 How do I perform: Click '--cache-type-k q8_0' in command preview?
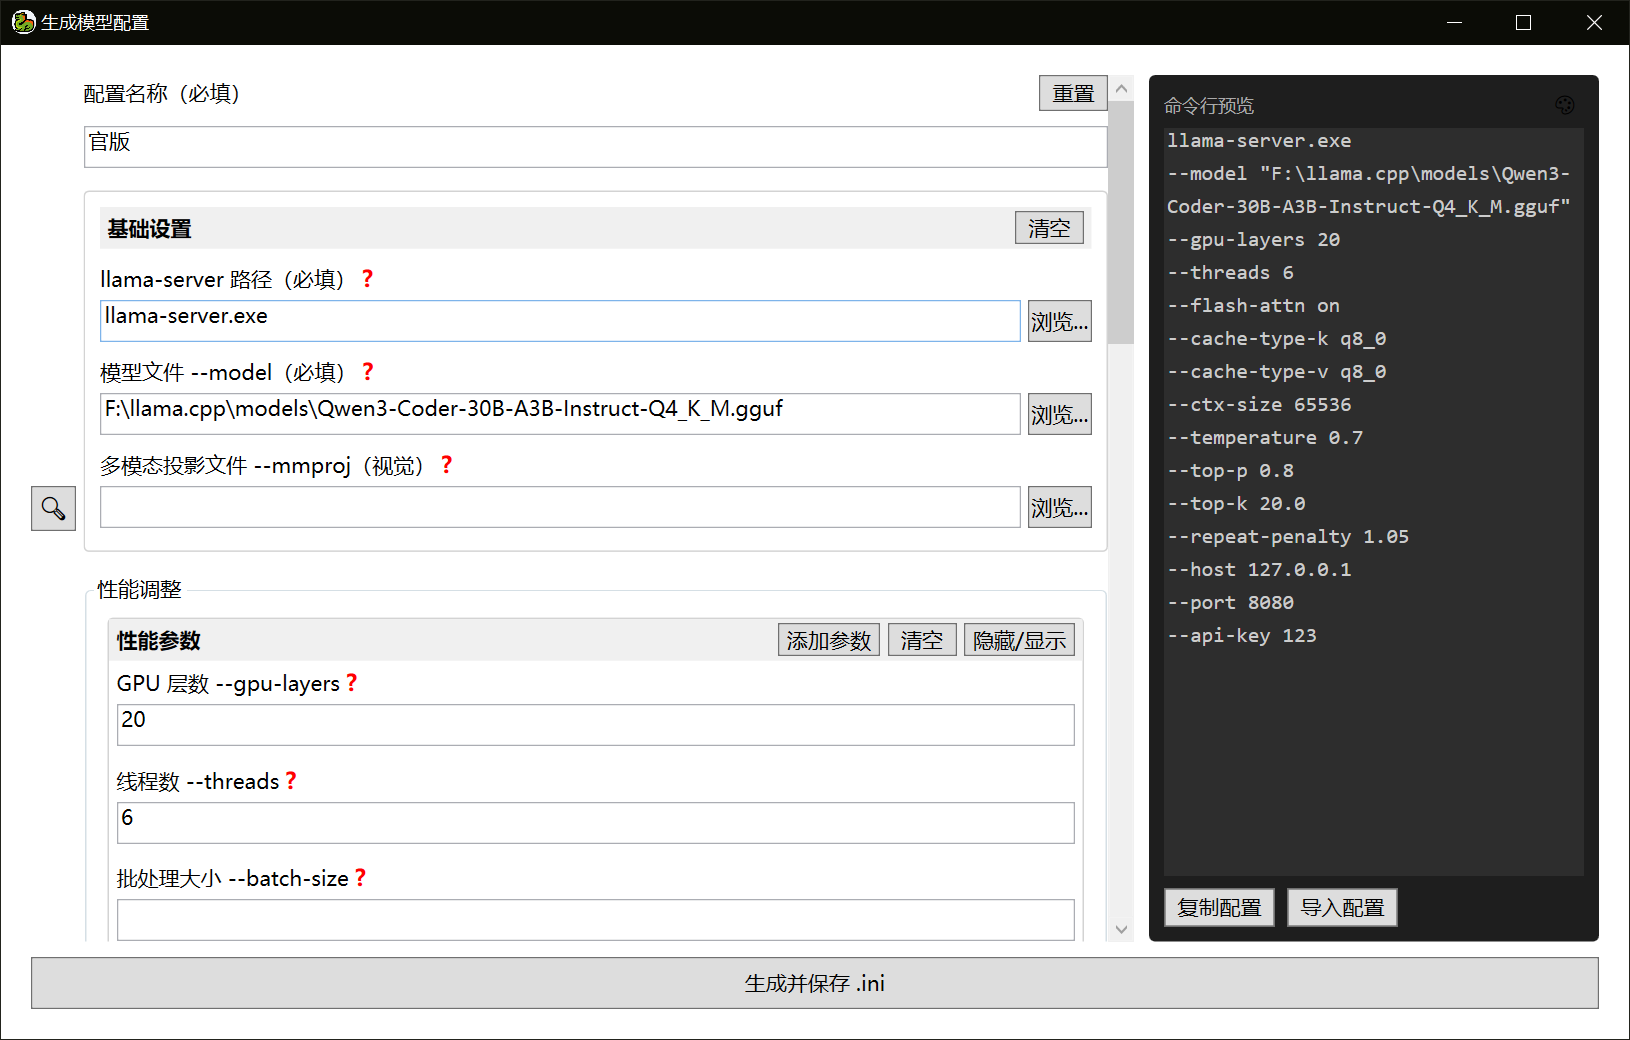(x=1276, y=339)
